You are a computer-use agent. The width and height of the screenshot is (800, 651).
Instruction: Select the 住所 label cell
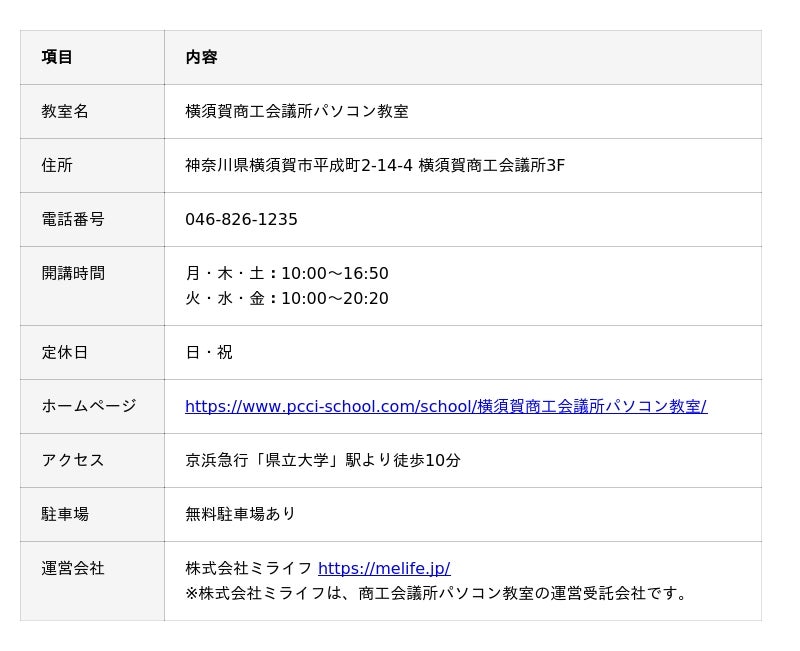(57, 165)
